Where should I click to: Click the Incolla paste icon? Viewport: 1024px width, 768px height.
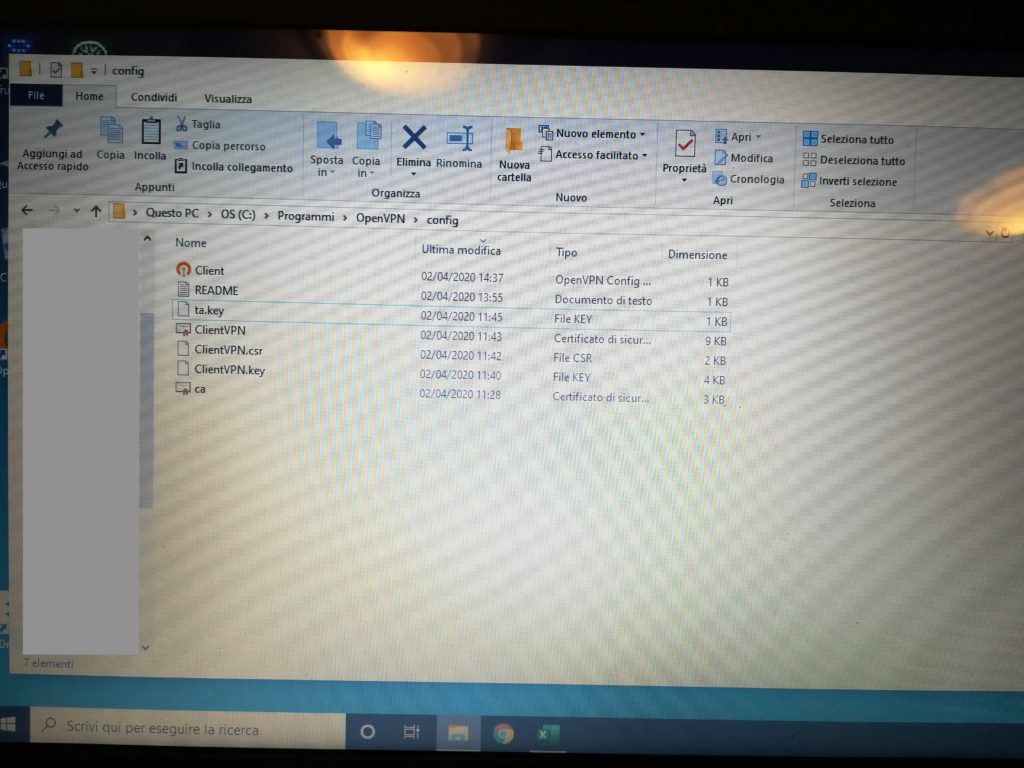pyautogui.click(x=151, y=131)
